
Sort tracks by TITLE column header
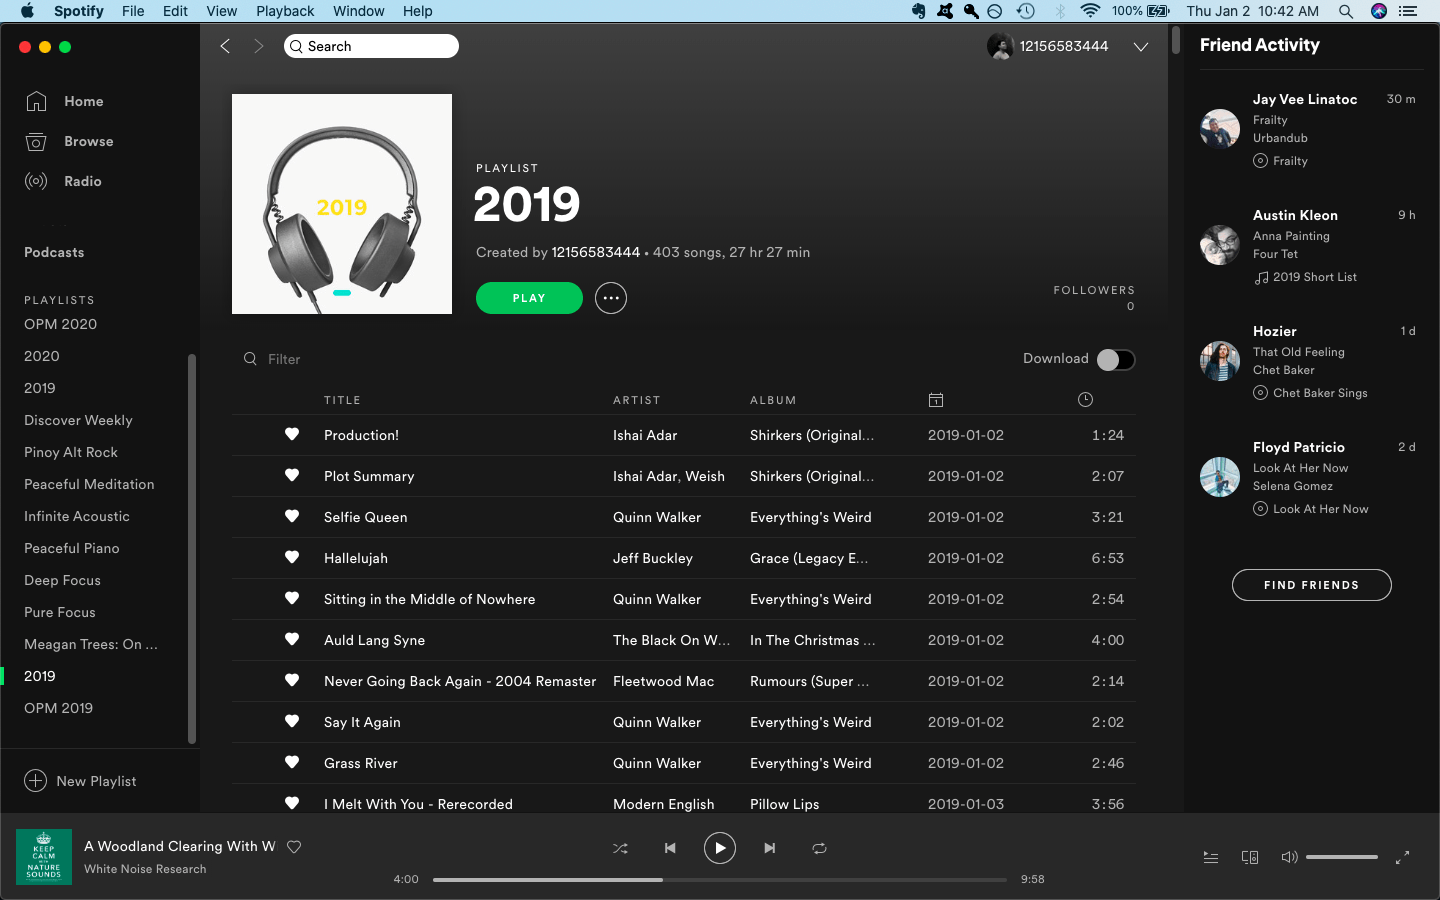[x=342, y=400]
